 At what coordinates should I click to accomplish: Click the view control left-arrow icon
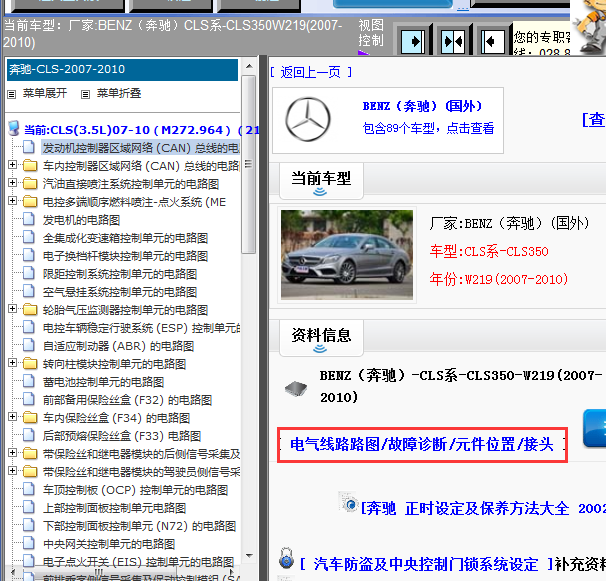click(493, 41)
